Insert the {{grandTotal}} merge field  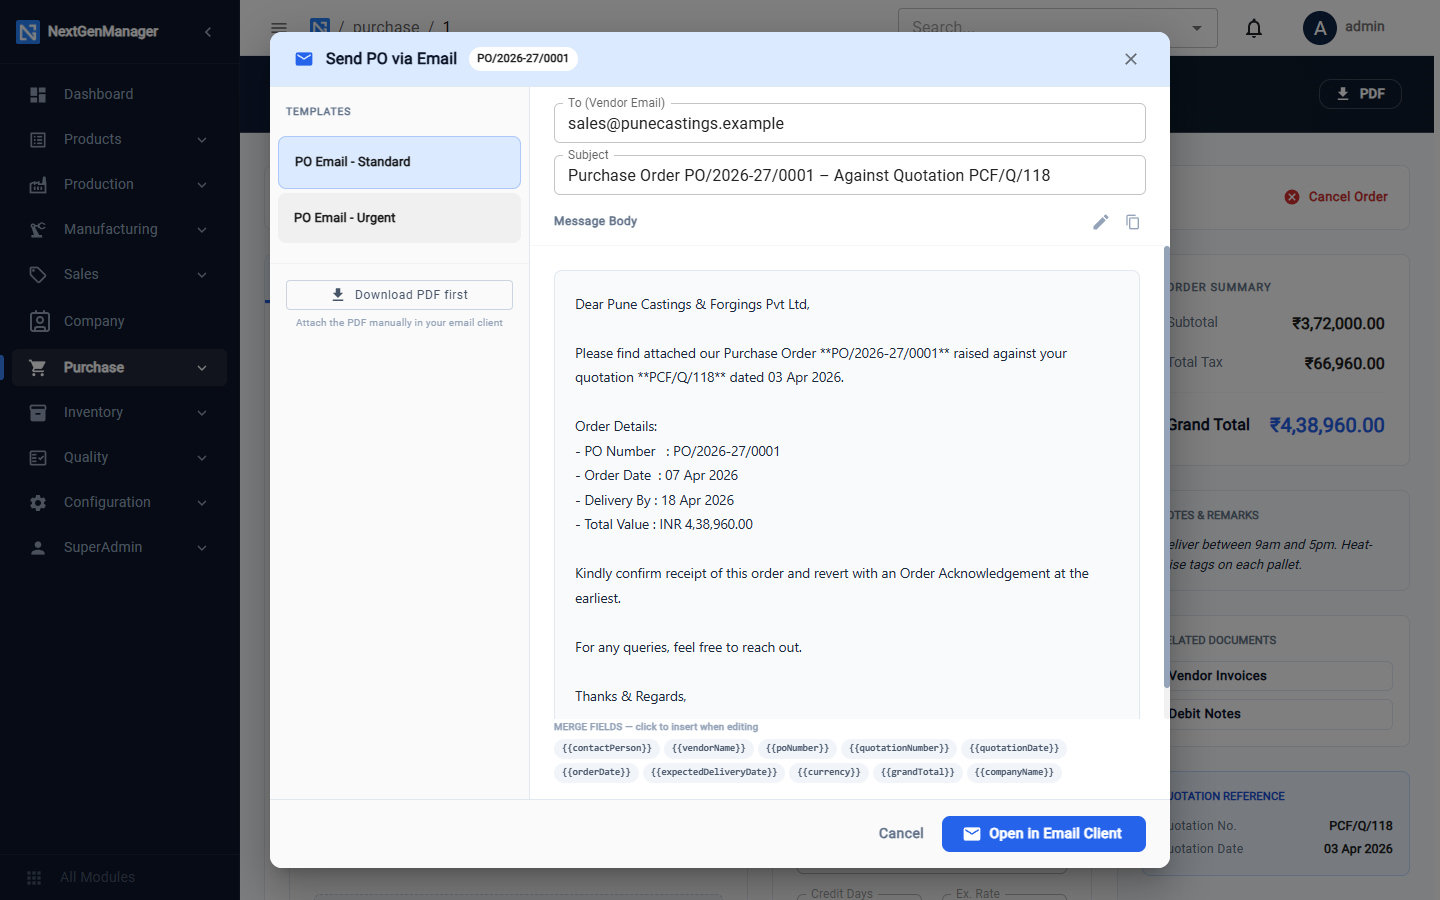coord(918,772)
